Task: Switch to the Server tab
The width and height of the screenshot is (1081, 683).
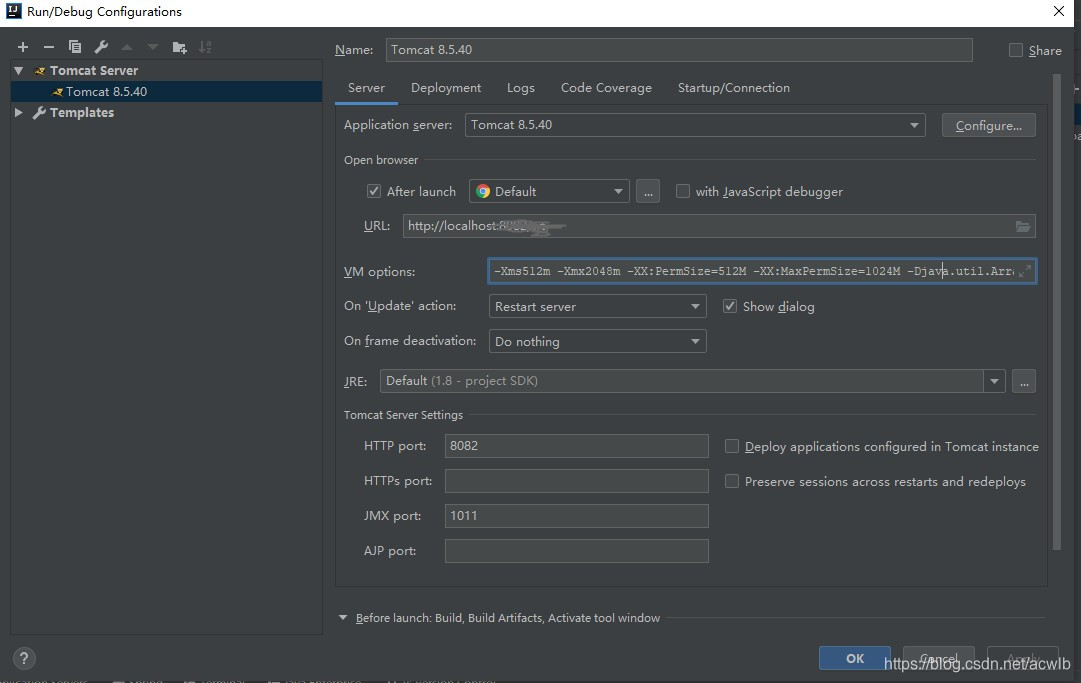Action: tap(366, 88)
